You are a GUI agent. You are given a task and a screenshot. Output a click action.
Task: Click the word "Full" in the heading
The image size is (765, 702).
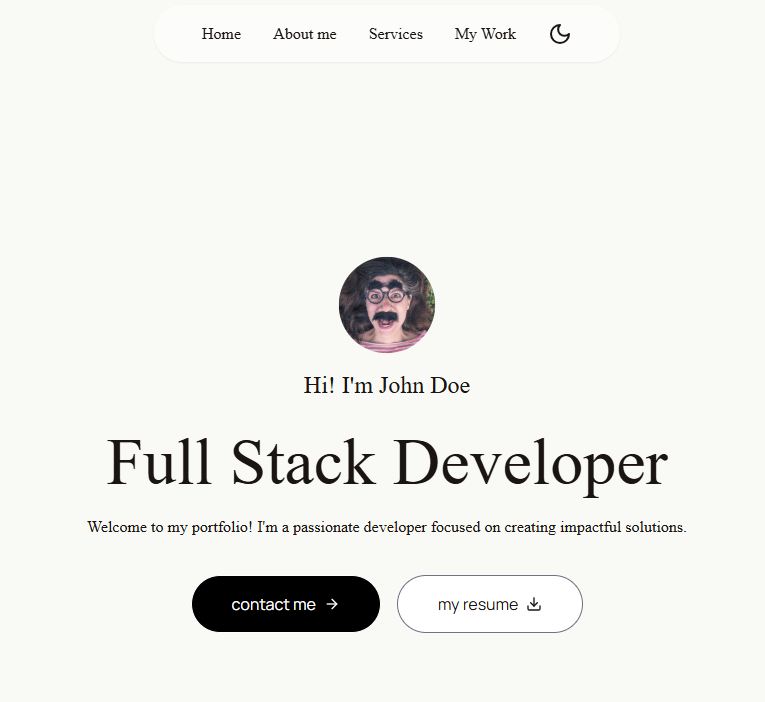pyautogui.click(x=159, y=461)
